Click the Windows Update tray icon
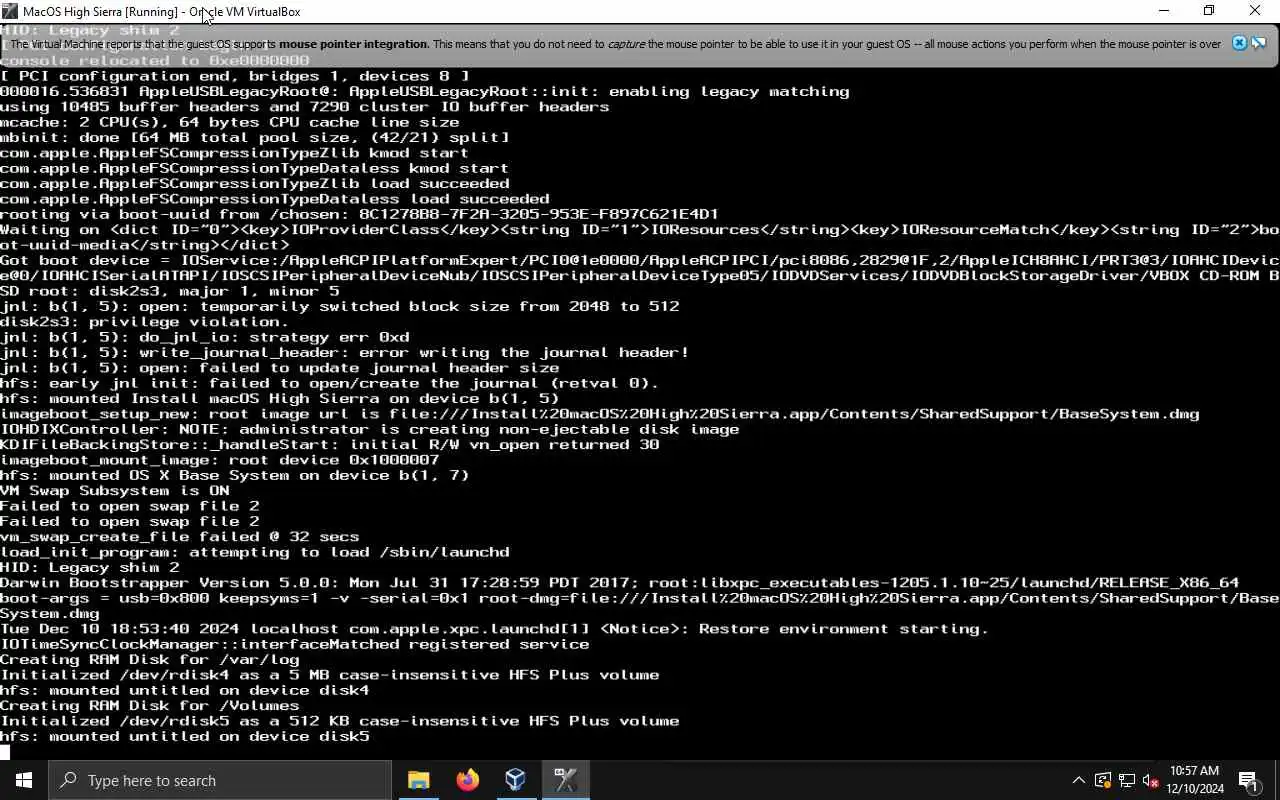The image size is (1280, 800). coord(1103,780)
